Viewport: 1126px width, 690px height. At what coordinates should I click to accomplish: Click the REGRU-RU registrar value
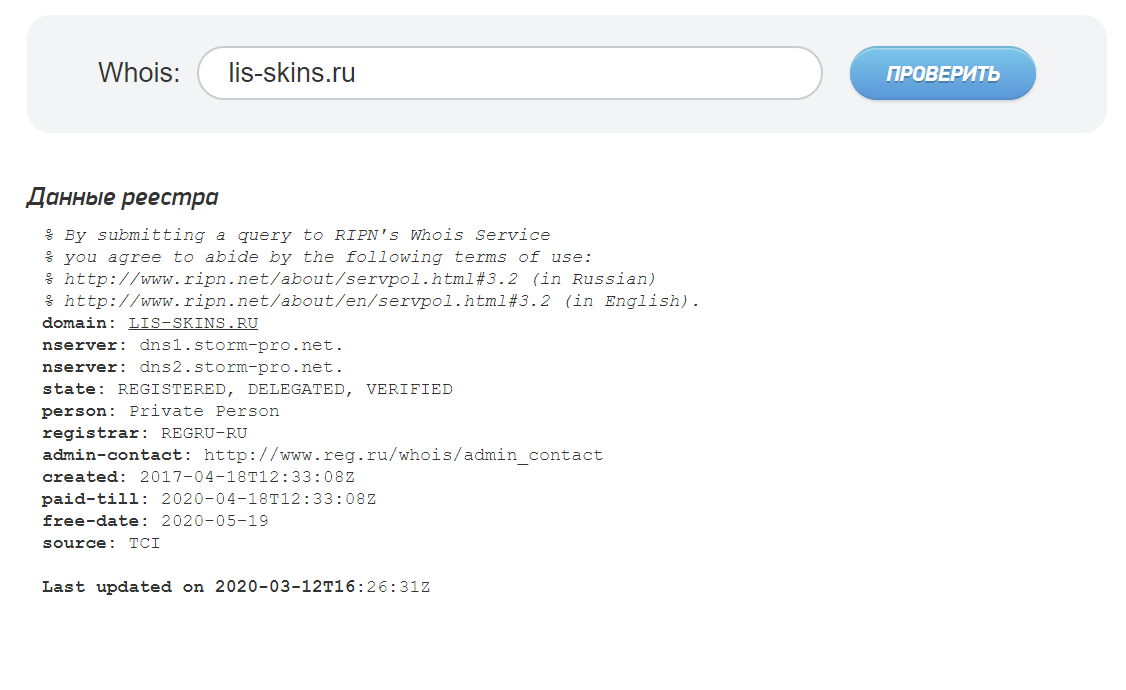tap(204, 433)
